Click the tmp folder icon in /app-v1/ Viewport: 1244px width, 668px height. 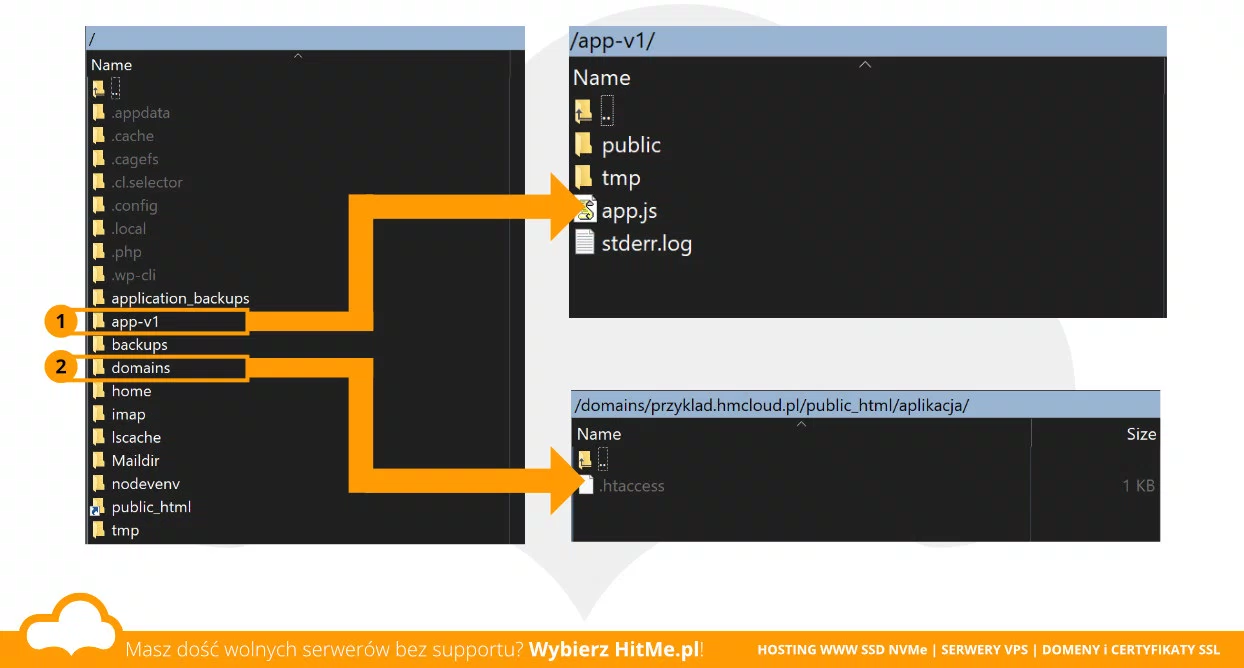tap(584, 178)
